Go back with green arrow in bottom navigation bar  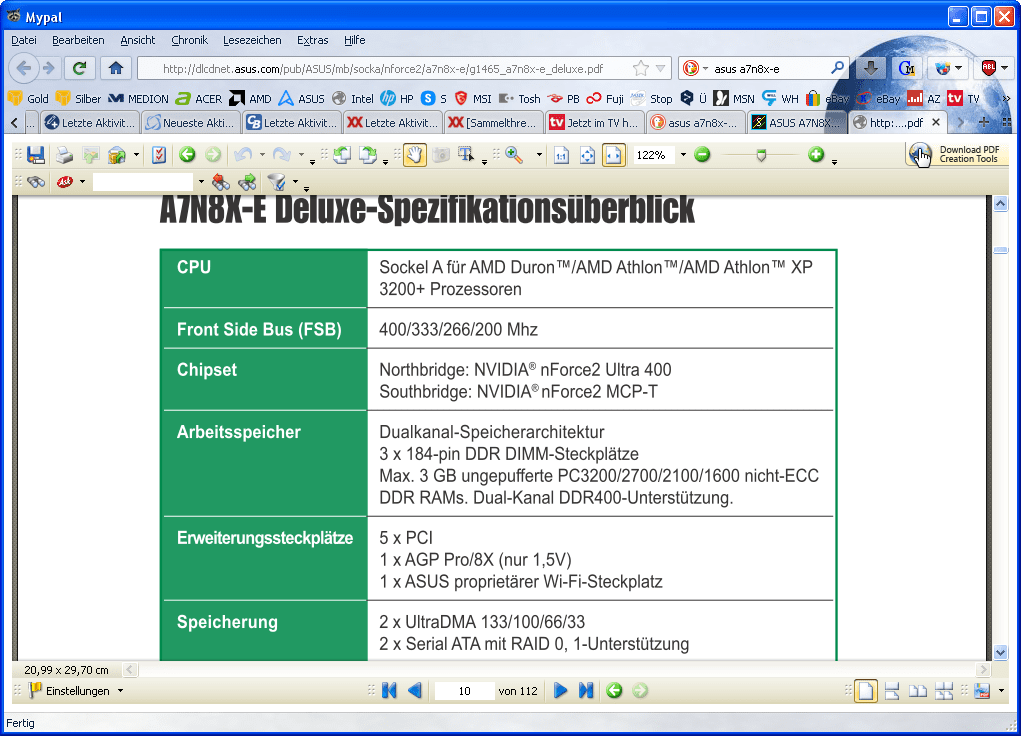pyautogui.click(x=614, y=690)
